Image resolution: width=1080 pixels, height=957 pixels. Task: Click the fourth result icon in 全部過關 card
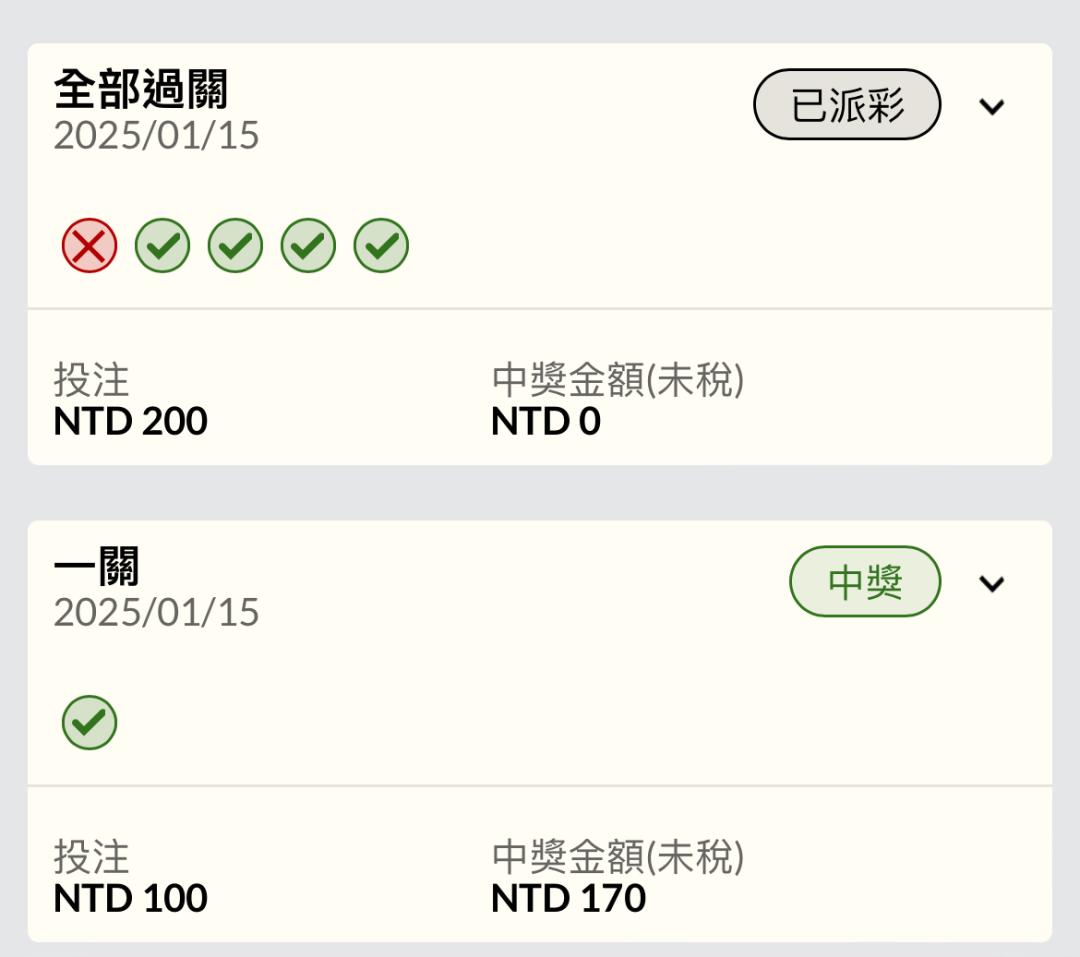click(309, 245)
